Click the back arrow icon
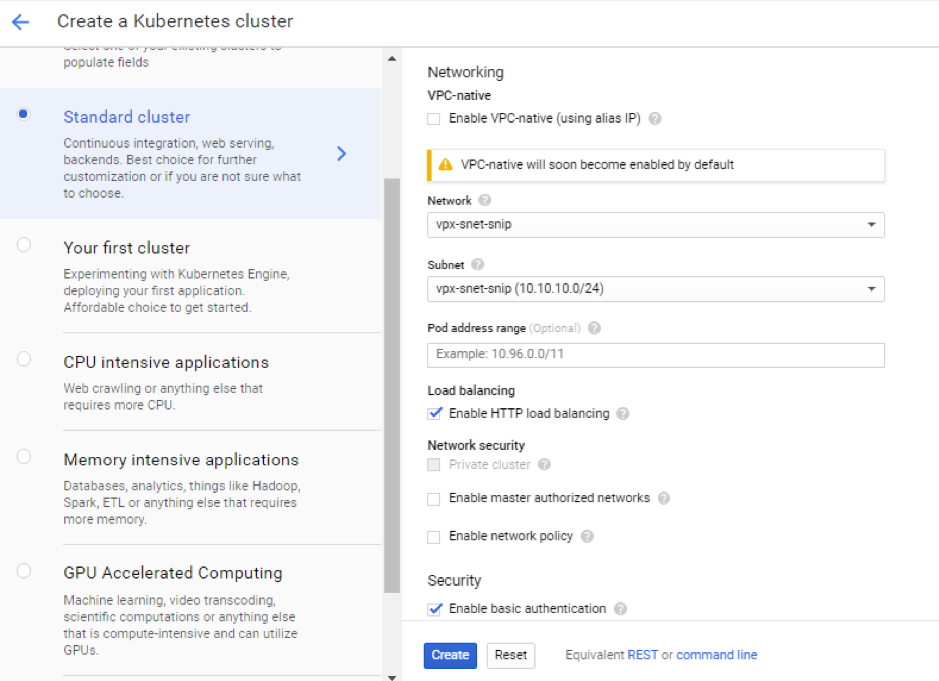This screenshot has height=681, width=939. (x=20, y=22)
